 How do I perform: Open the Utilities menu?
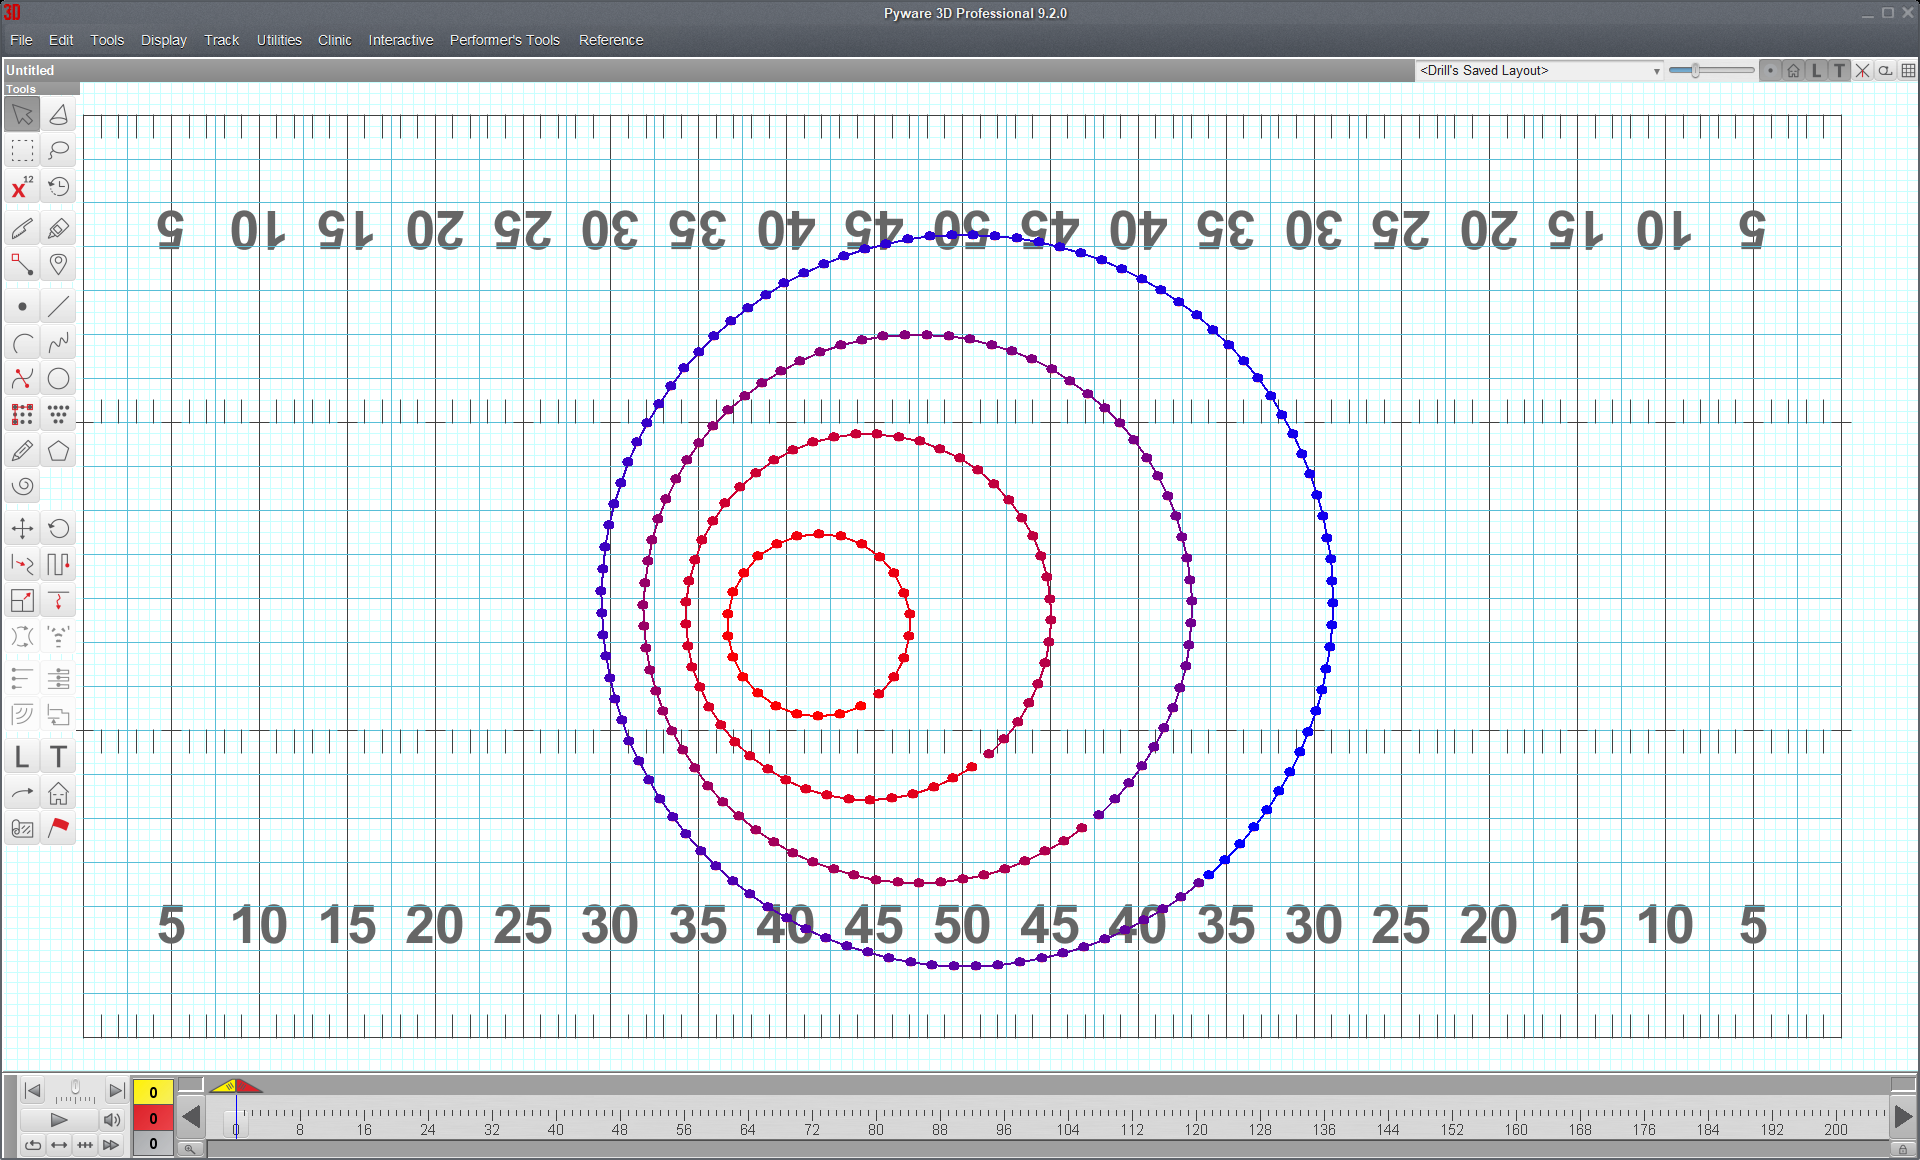[278, 40]
